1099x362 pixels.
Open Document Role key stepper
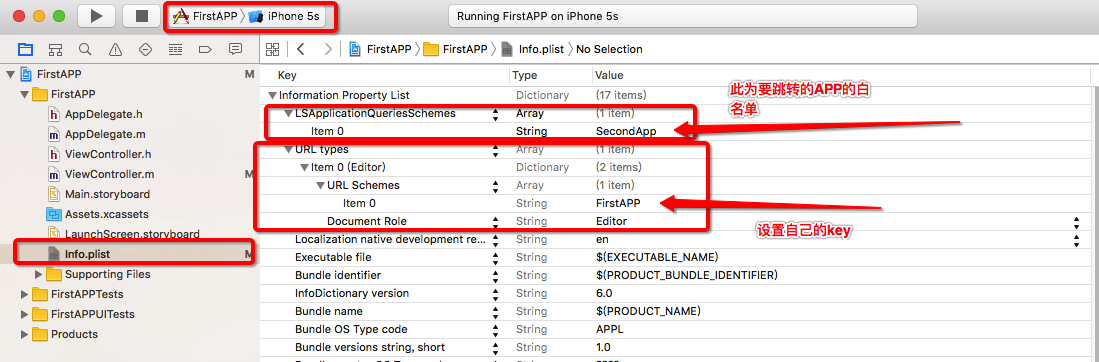pyautogui.click(x=496, y=222)
